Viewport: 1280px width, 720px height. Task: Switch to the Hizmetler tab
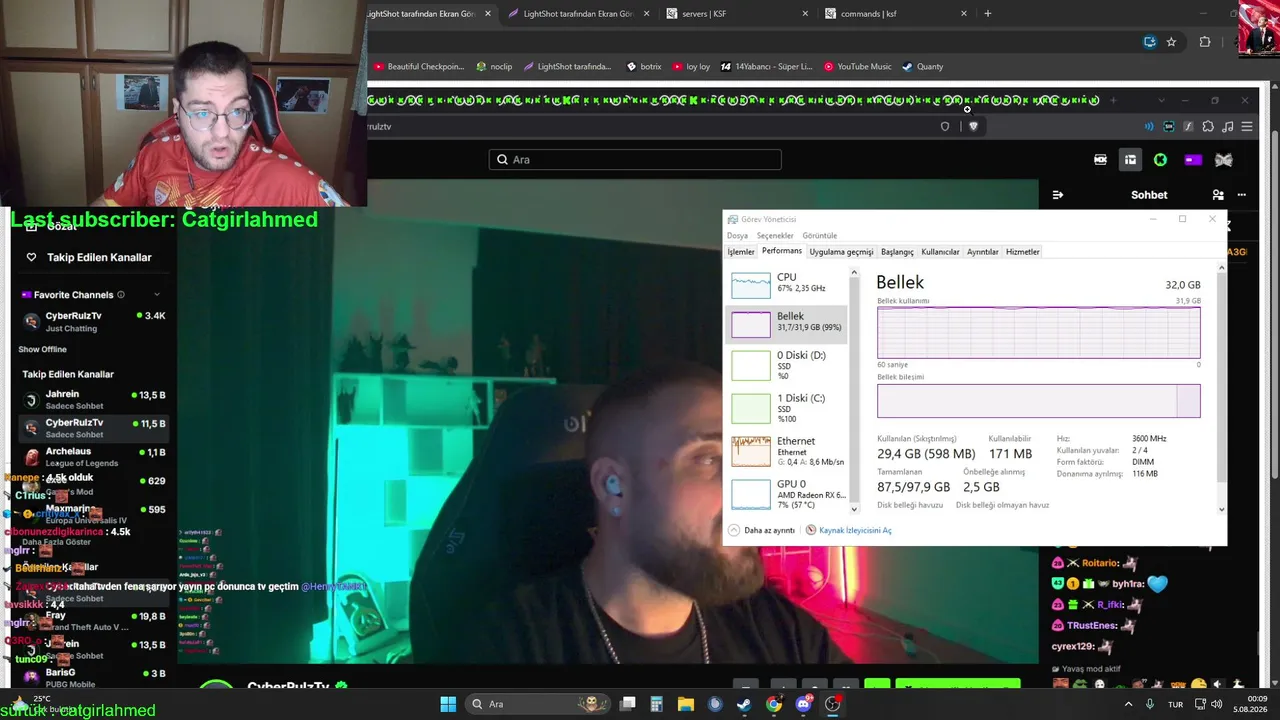pos(1023,252)
